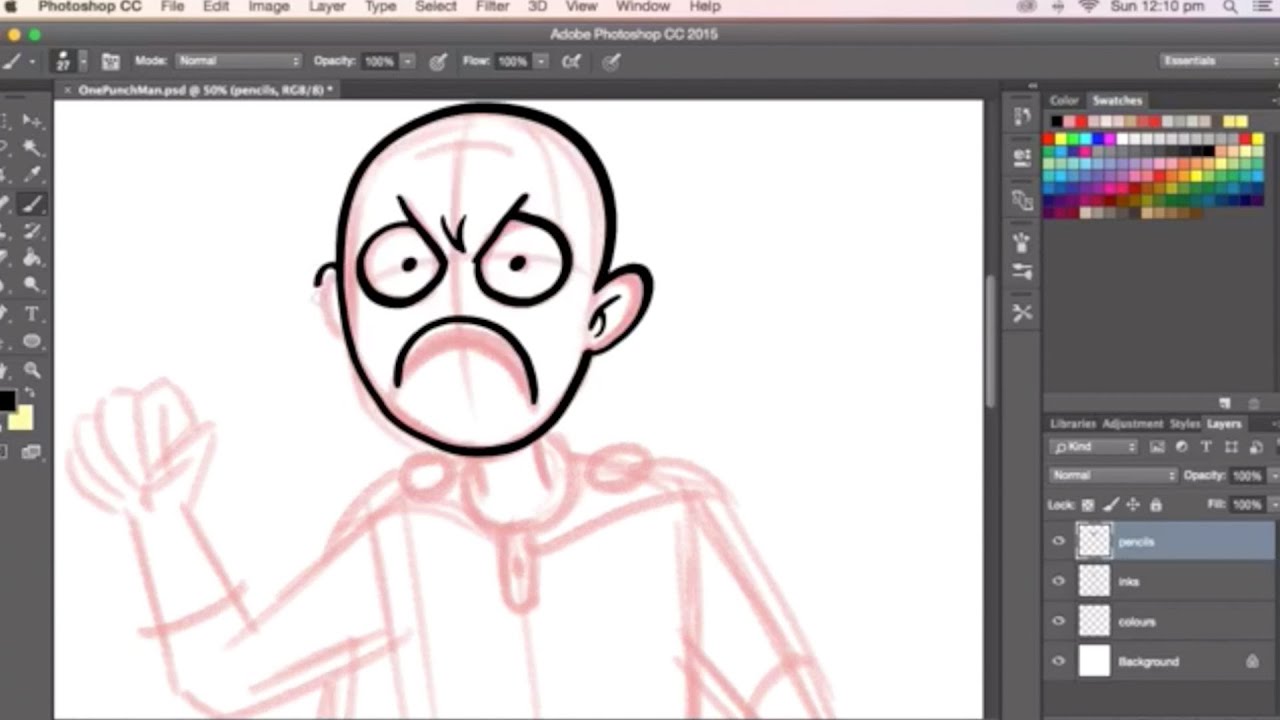Select the Ellipse shape tool
The height and width of the screenshot is (720, 1280).
click(x=32, y=342)
